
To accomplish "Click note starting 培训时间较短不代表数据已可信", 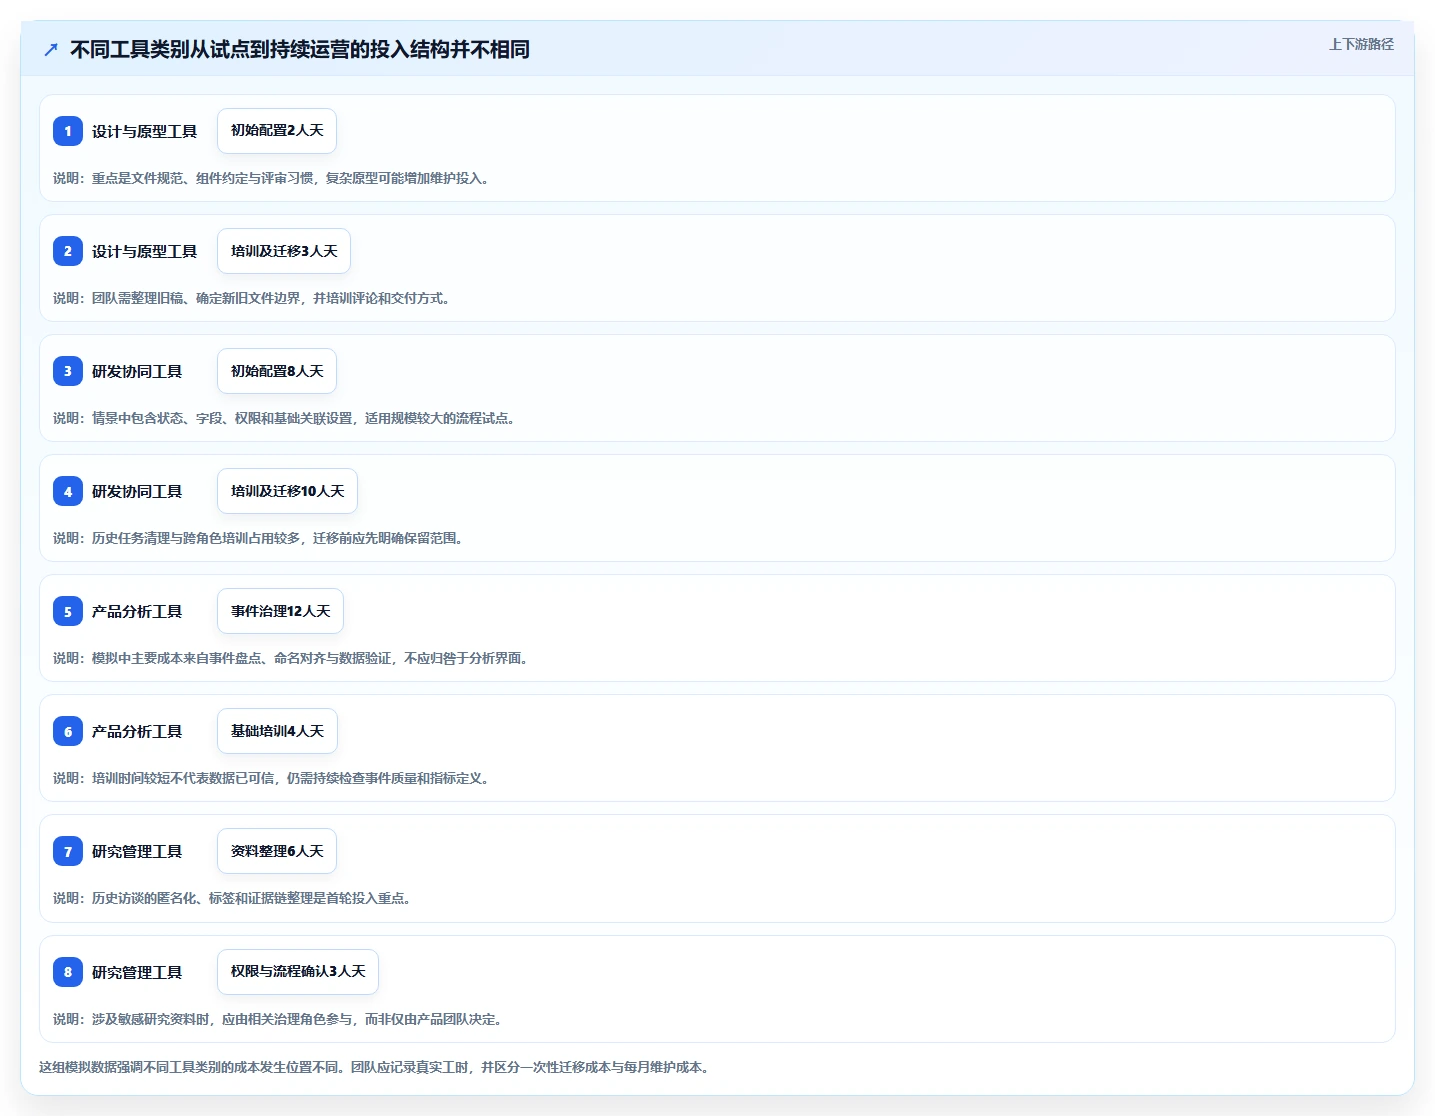I will 272,778.
